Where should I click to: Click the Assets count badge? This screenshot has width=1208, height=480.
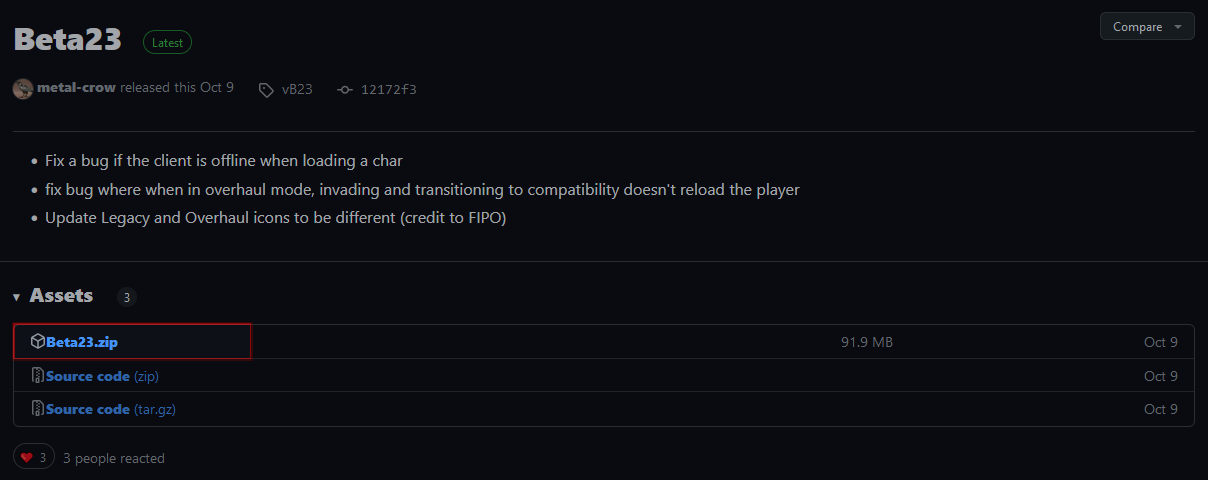coord(126,297)
